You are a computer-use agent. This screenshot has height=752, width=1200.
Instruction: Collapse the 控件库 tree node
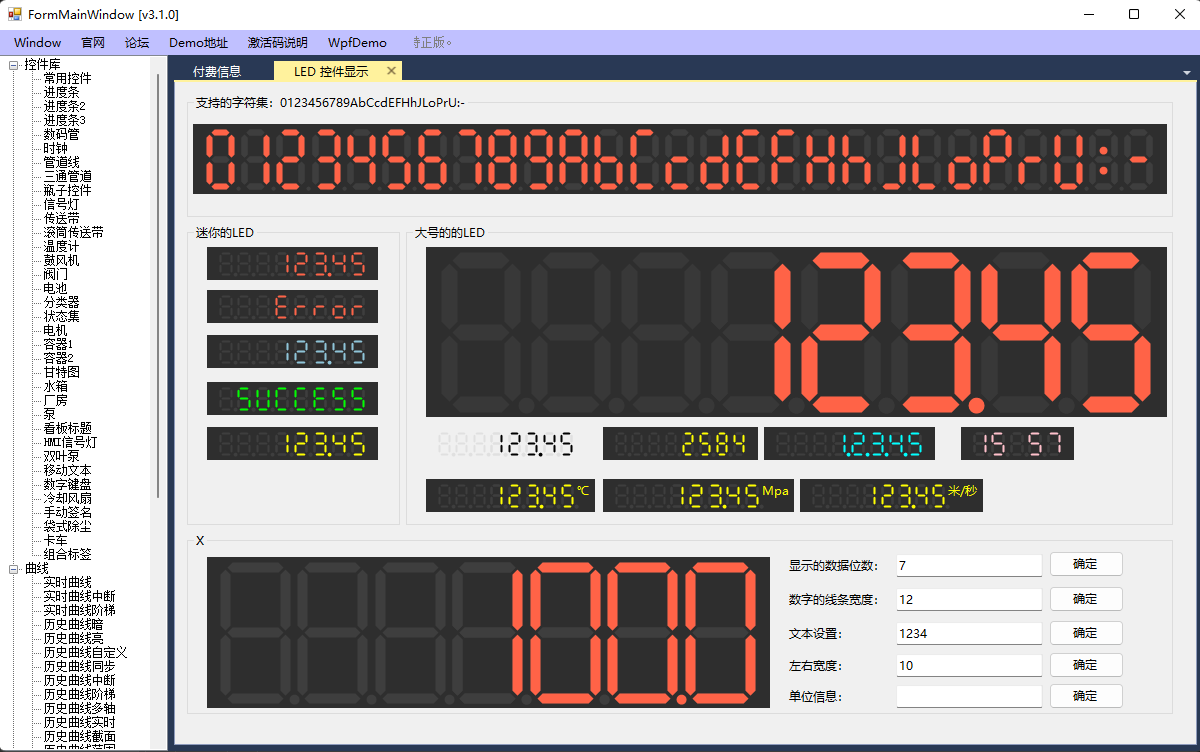(14, 65)
